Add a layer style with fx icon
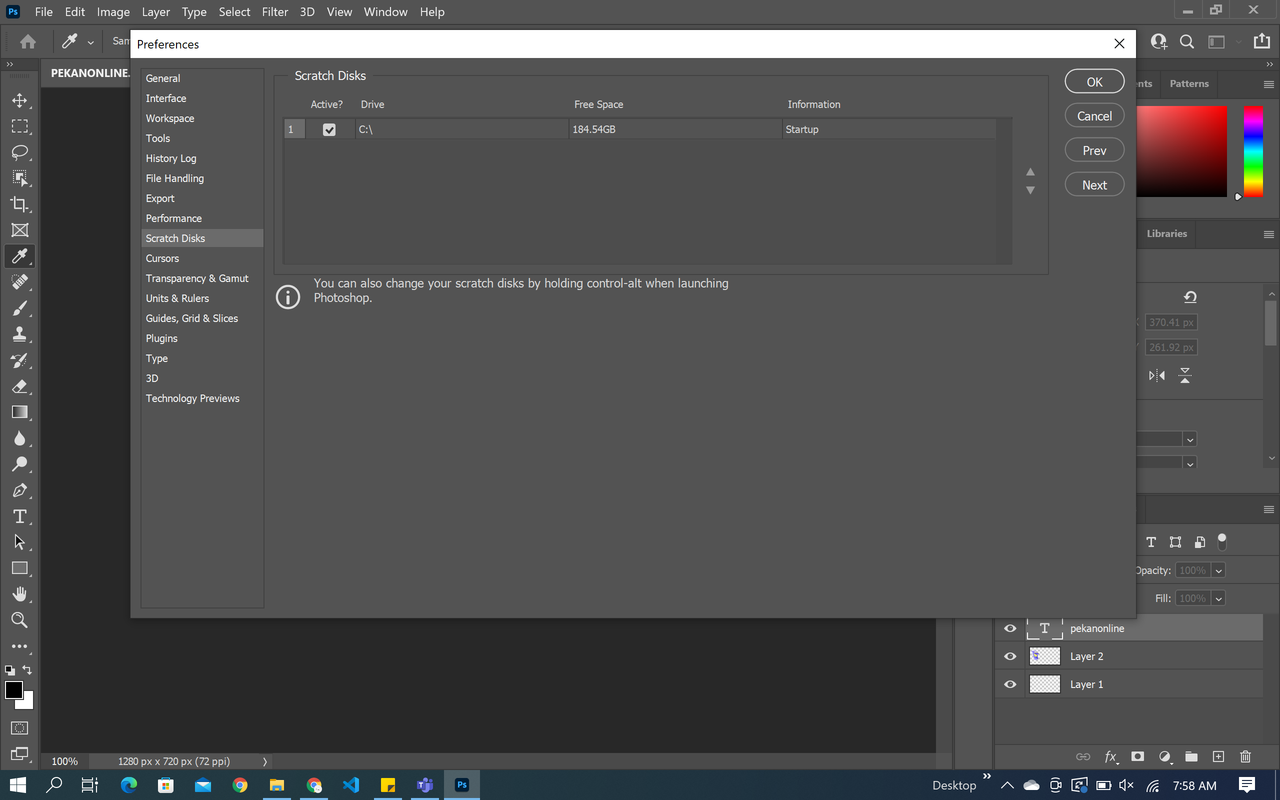 [x=1111, y=757]
